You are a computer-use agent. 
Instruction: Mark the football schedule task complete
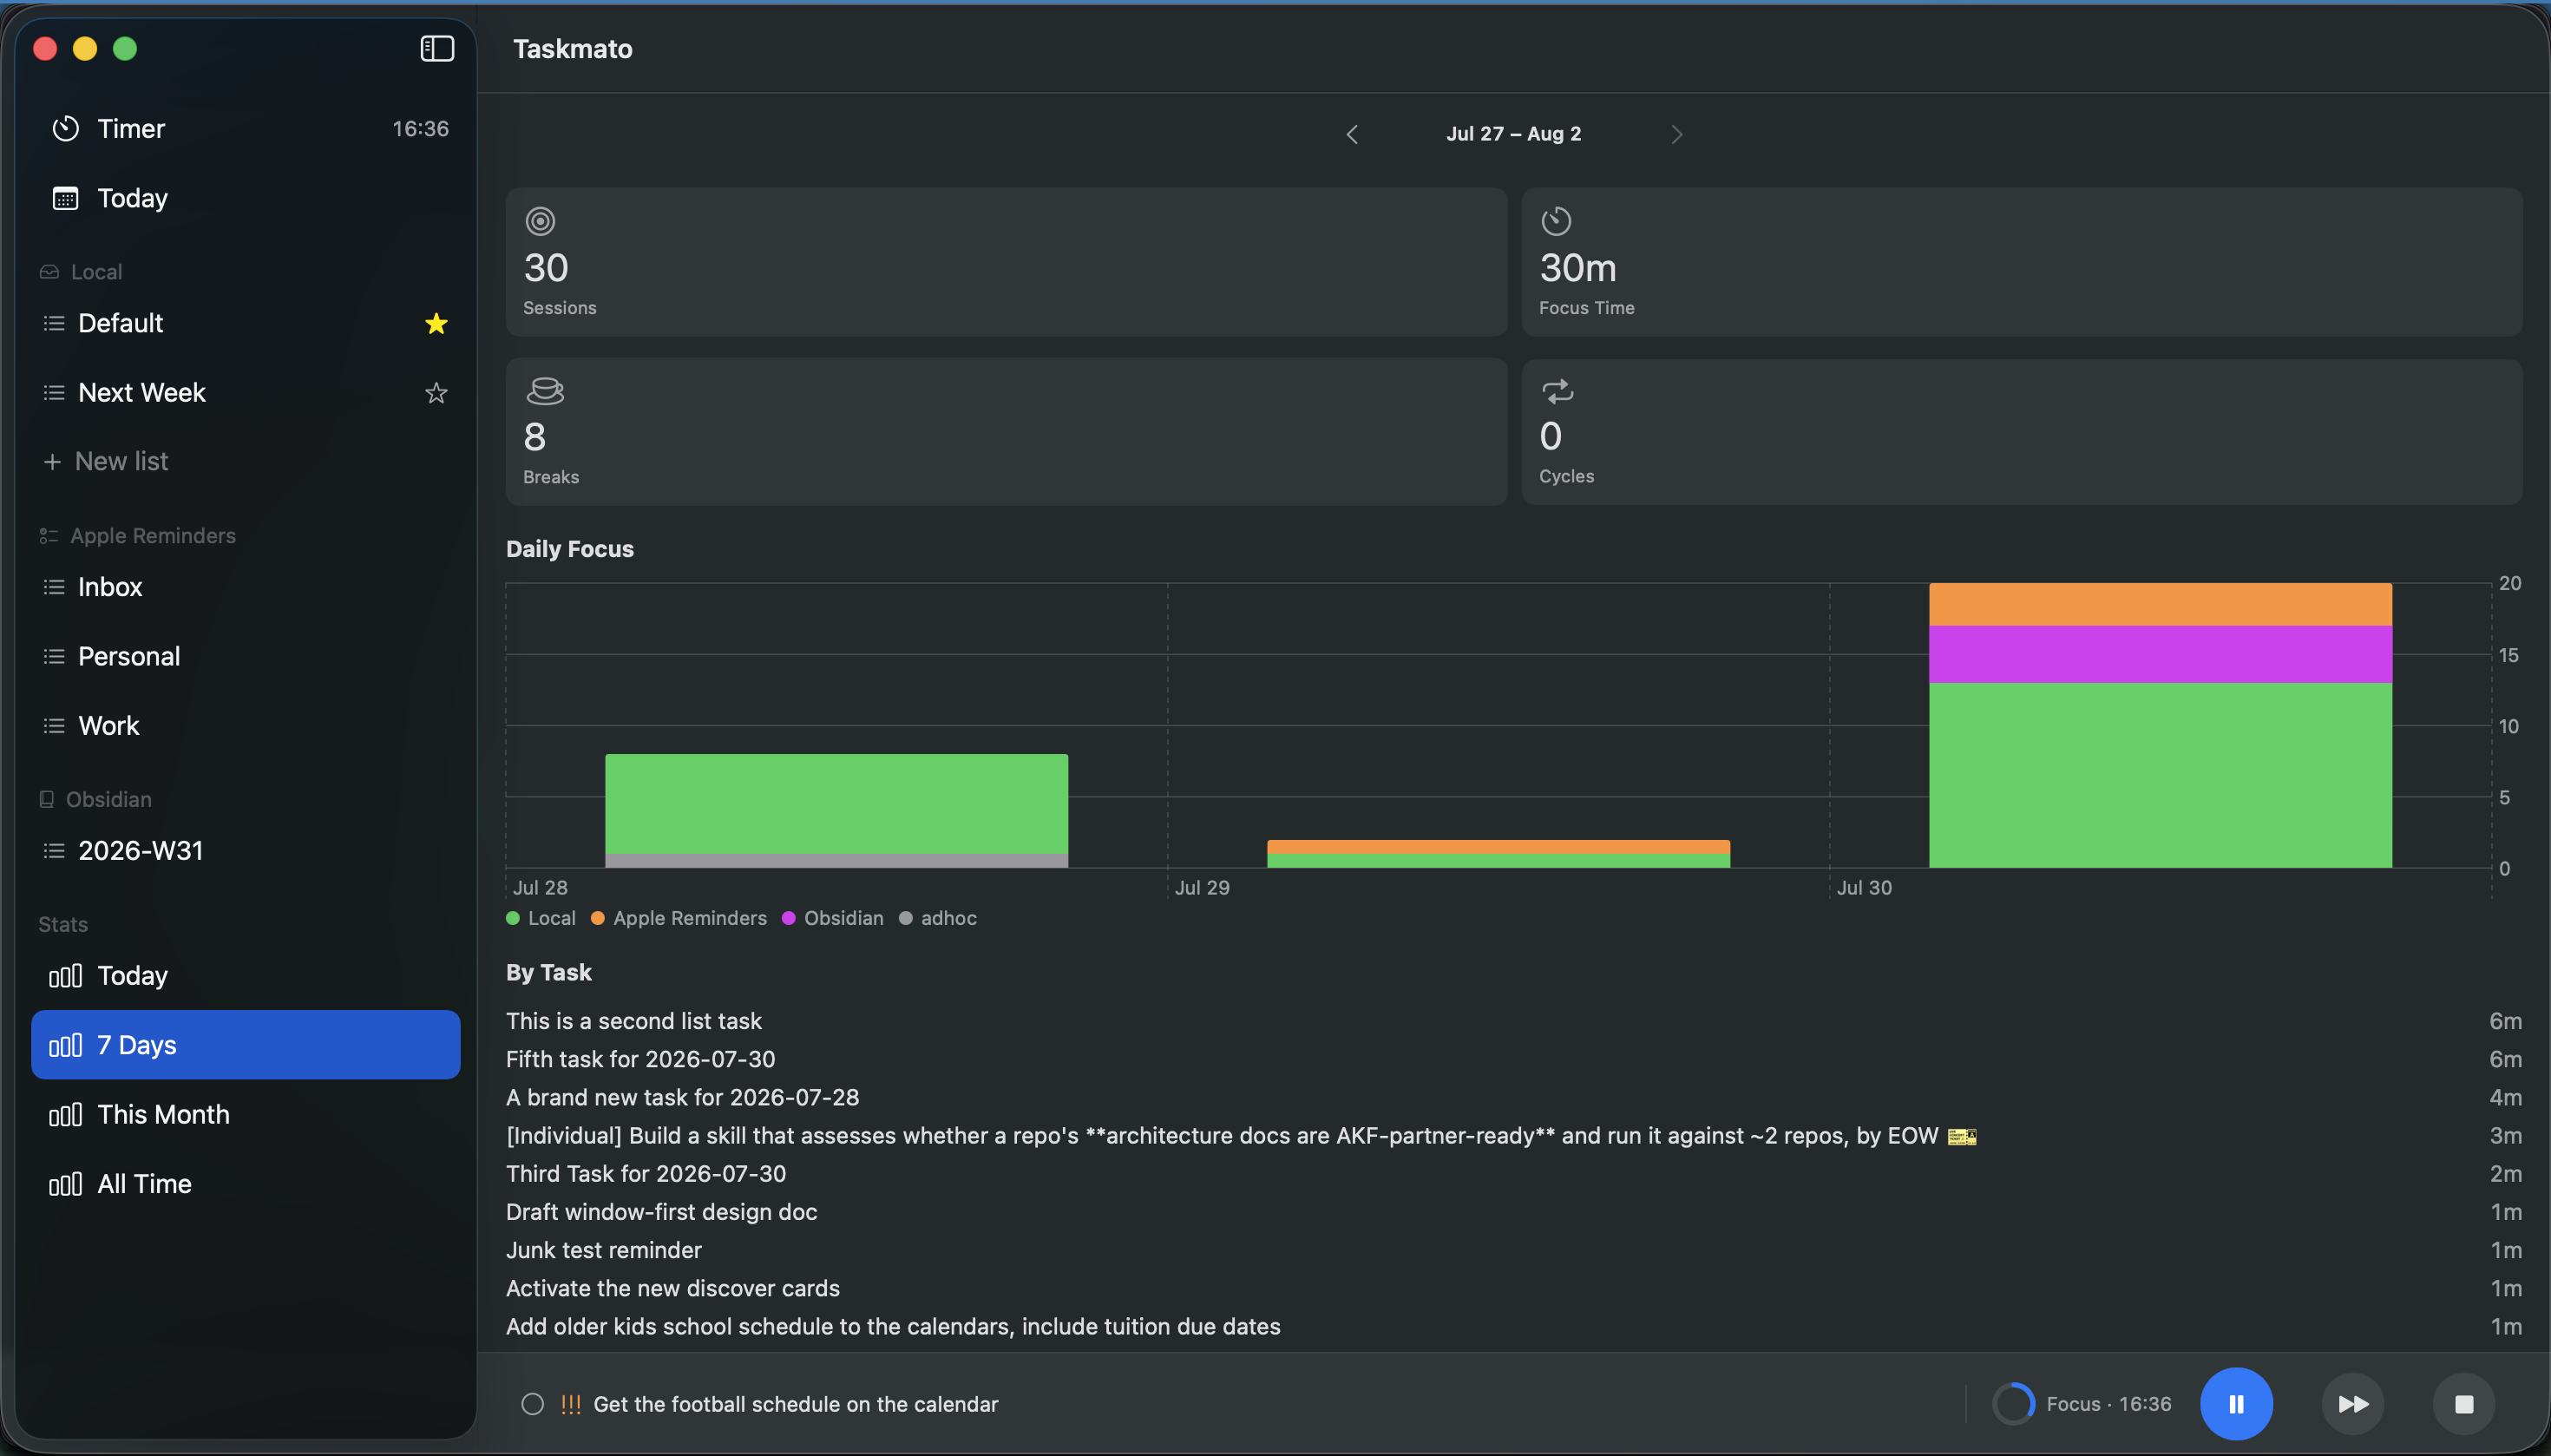tap(533, 1404)
